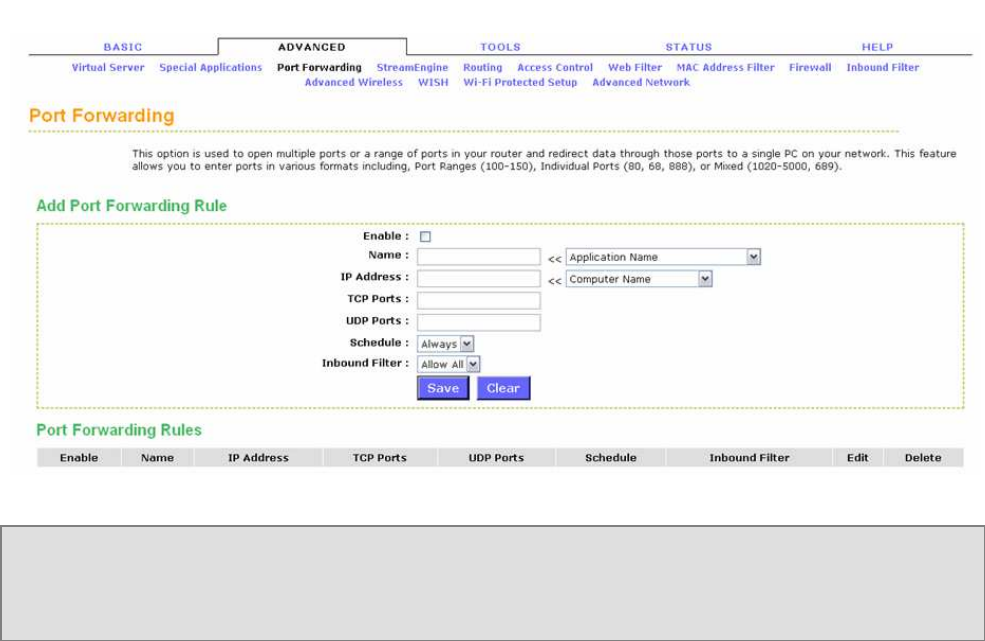985x641 pixels.
Task: Go to the STATUS tab
Action: tap(688, 47)
